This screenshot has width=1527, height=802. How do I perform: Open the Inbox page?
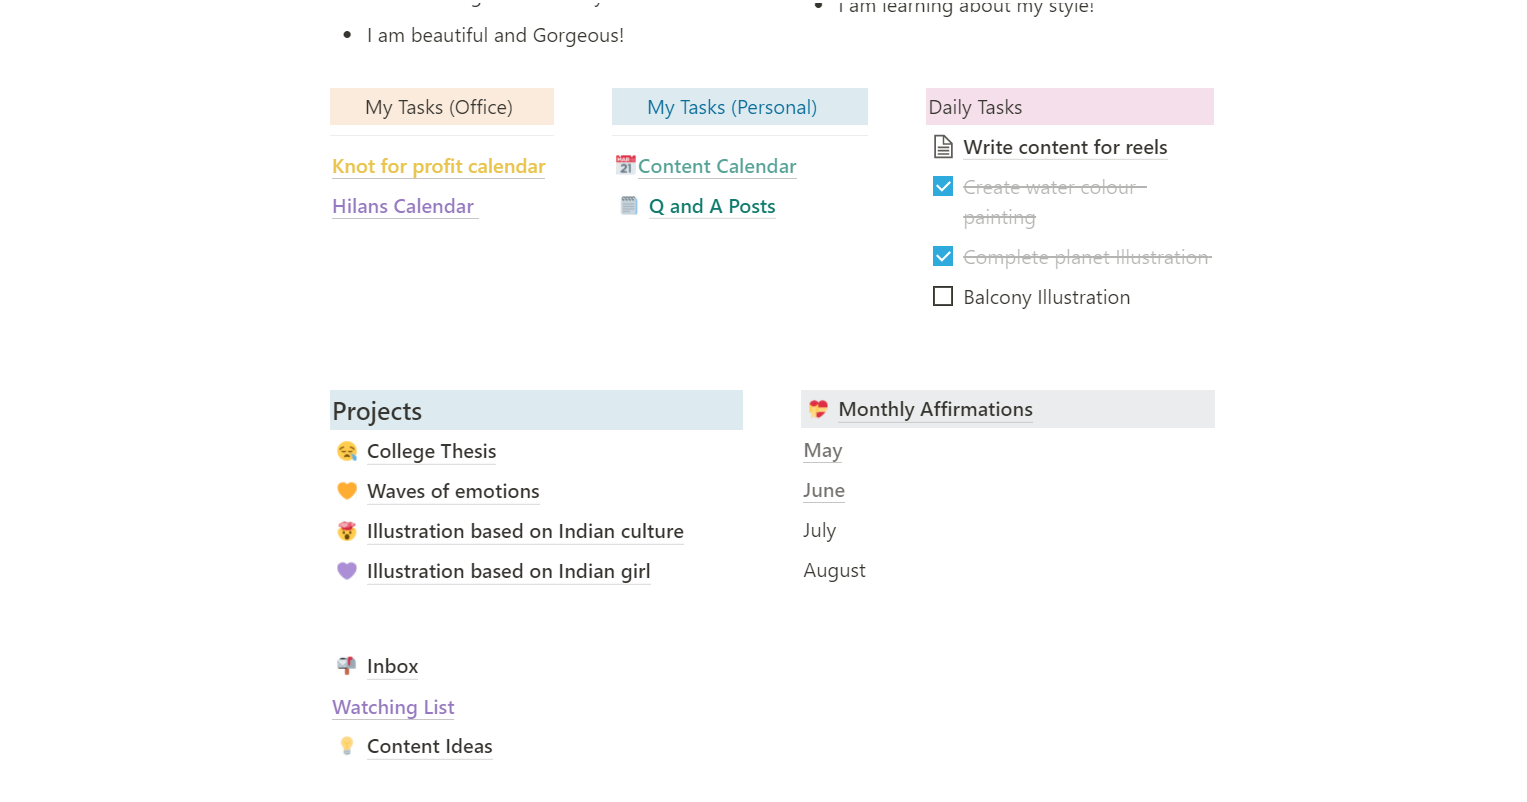tap(392, 666)
